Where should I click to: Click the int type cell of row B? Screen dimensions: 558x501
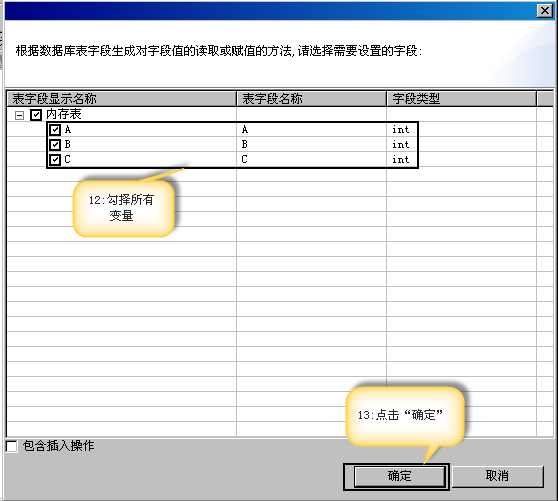point(401,144)
